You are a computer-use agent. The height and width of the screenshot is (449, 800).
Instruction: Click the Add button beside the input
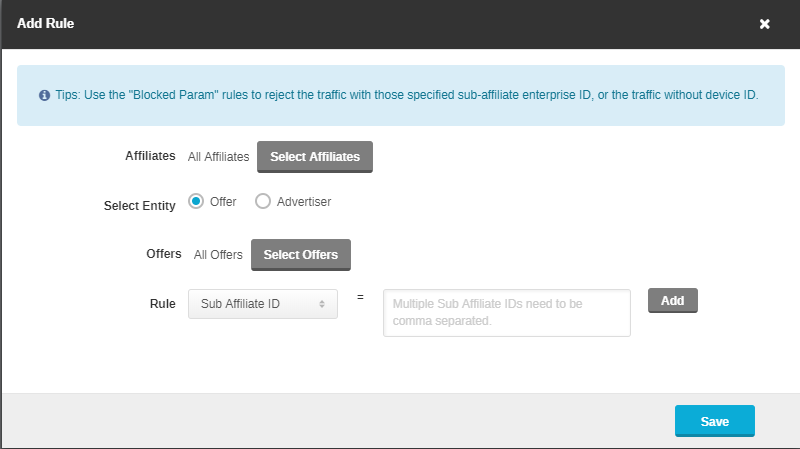coord(672,301)
